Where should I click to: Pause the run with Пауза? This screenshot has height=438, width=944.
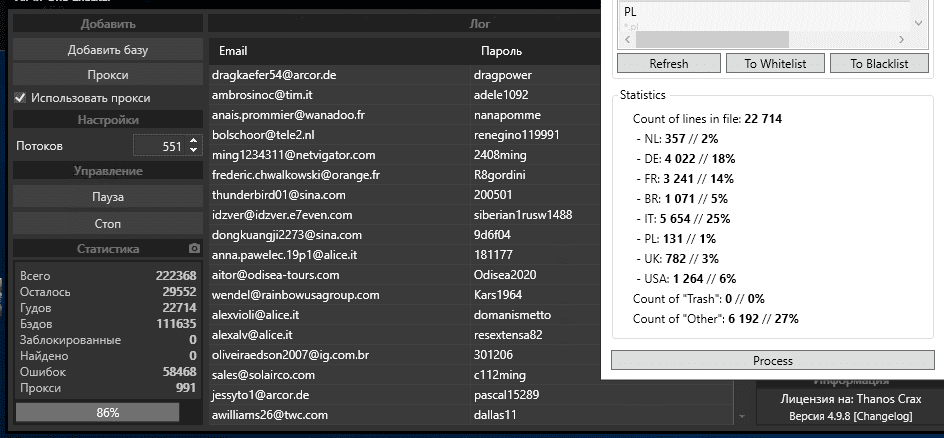(107, 197)
